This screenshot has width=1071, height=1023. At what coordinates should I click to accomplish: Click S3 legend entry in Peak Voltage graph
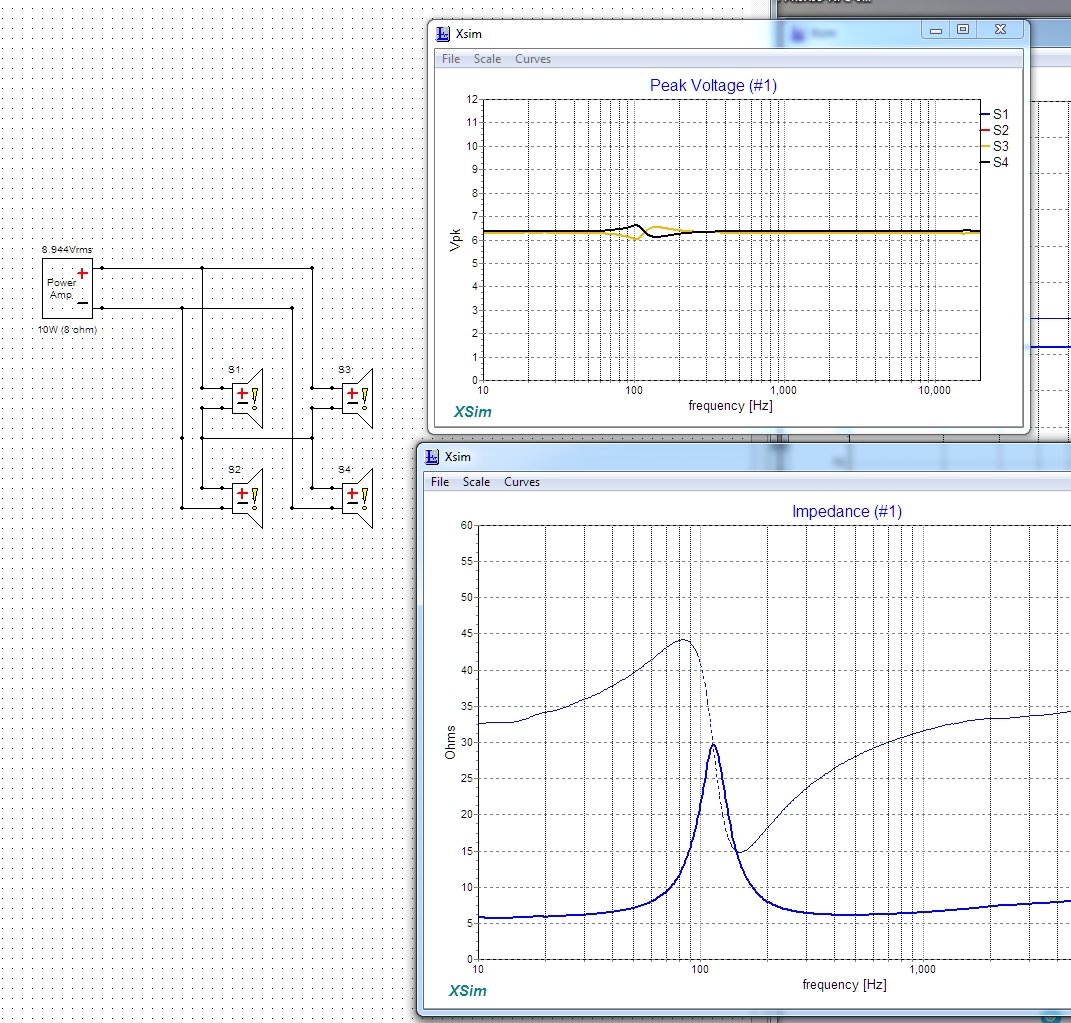pyautogui.click(x=995, y=146)
